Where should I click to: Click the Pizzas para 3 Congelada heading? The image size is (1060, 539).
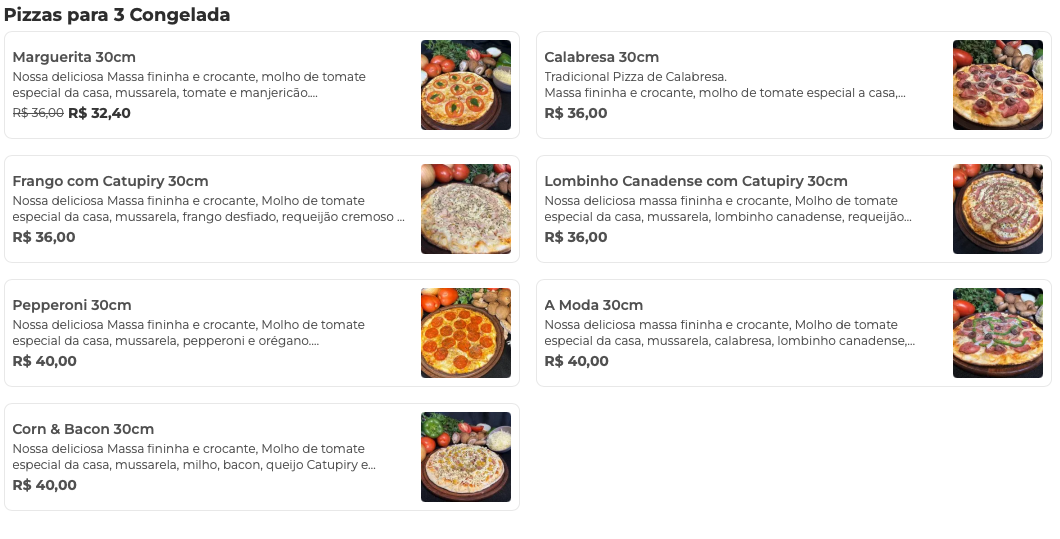point(117,15)
